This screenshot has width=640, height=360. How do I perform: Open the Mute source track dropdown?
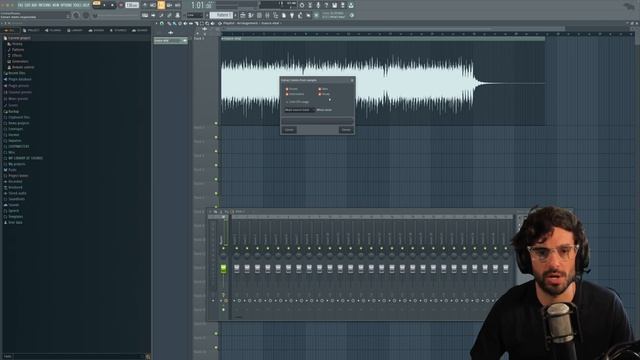click(x=300, y=110)
